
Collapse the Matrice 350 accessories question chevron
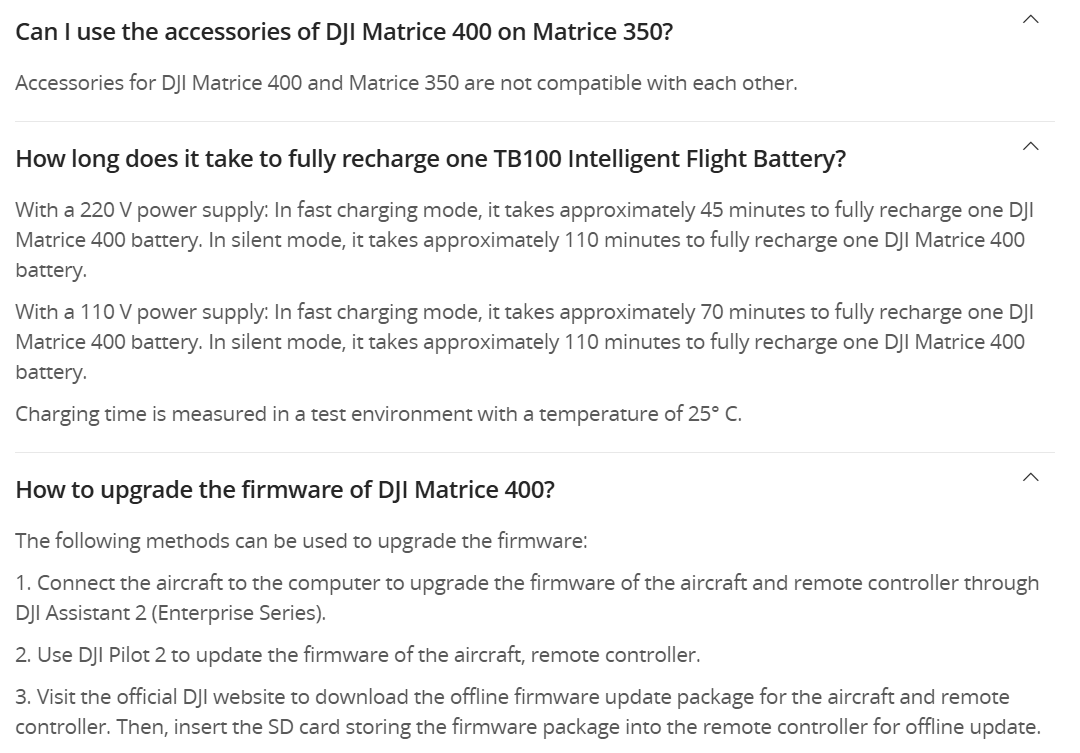point(1030,19)
